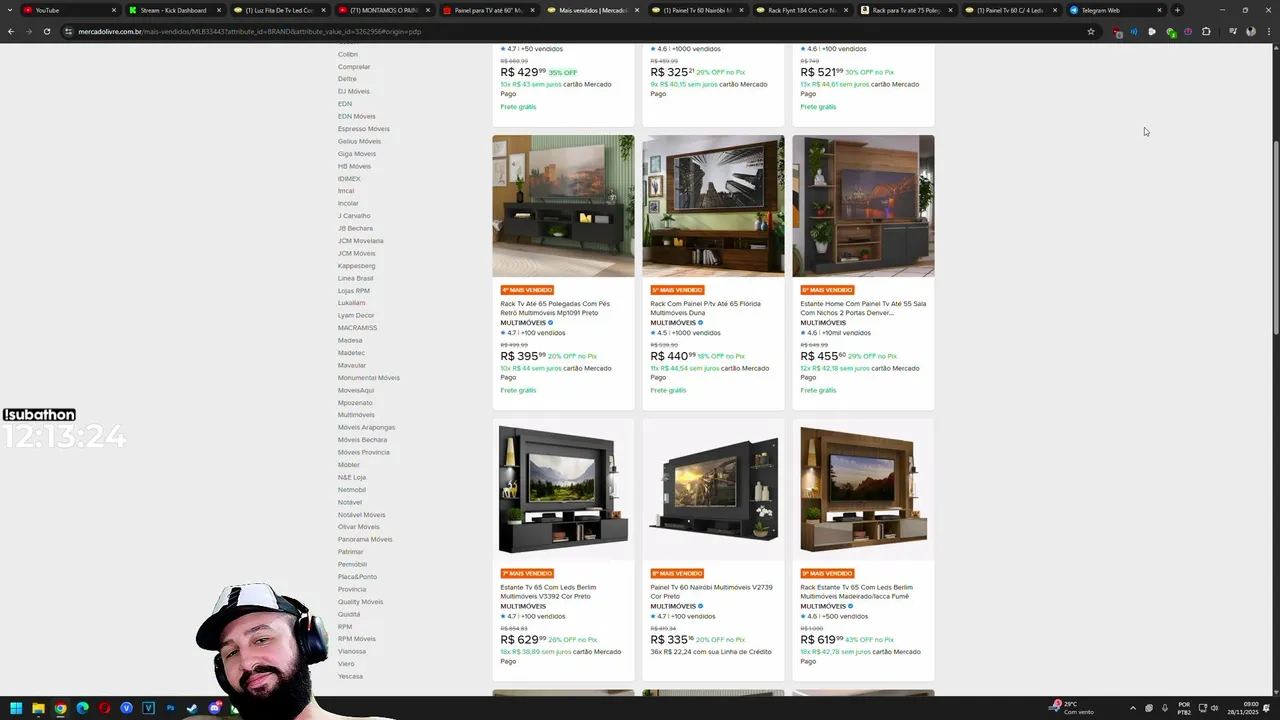This screenshot has height=720, width=1280.
Task: Filter by the Espresso Móveis brand
Action: [x=364, y=129]
